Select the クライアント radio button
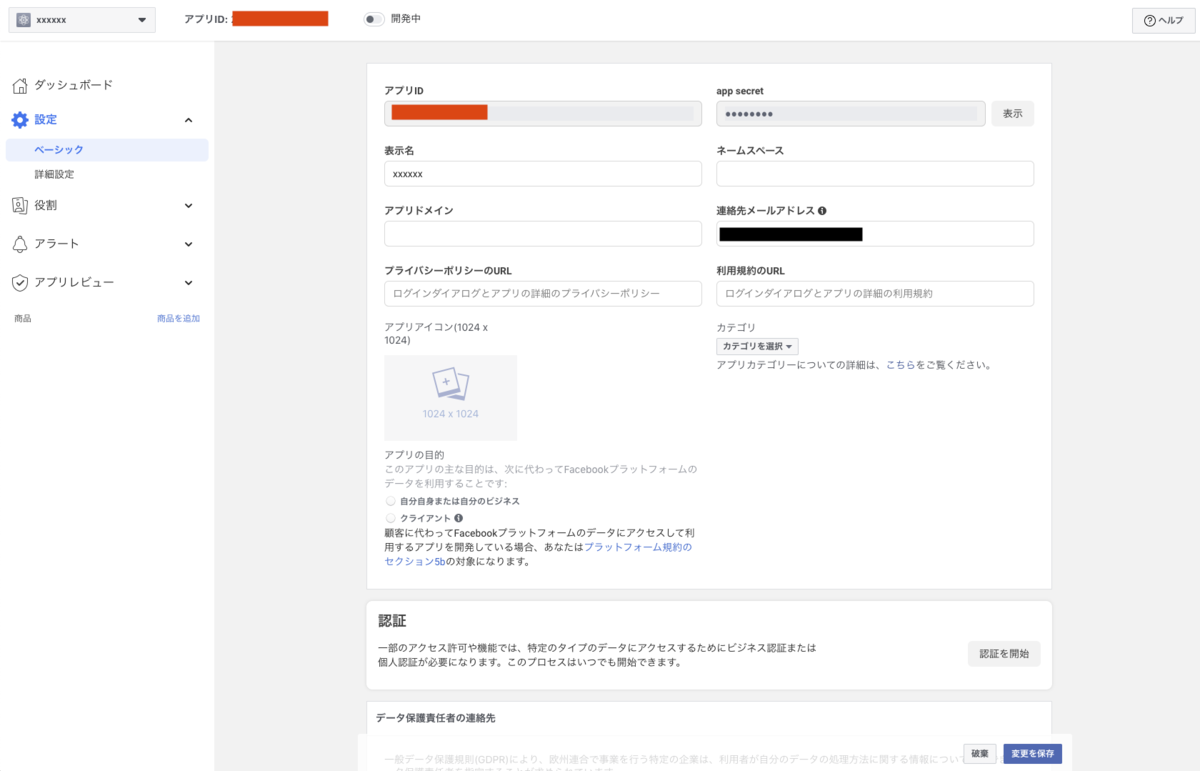The width and height of the screenshot is (1200, 771). click(x=390, y=518)
